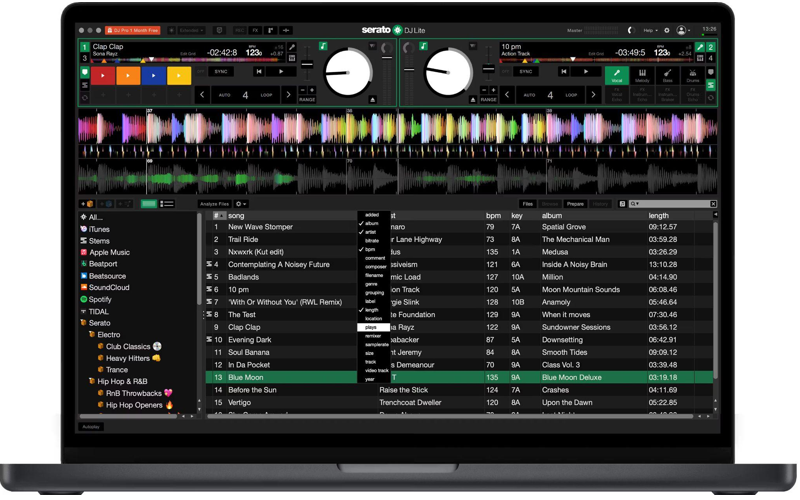Toggle key lock note icon on deck 2
The height and width of the screenshot is (500, 800).
(423, 46)
